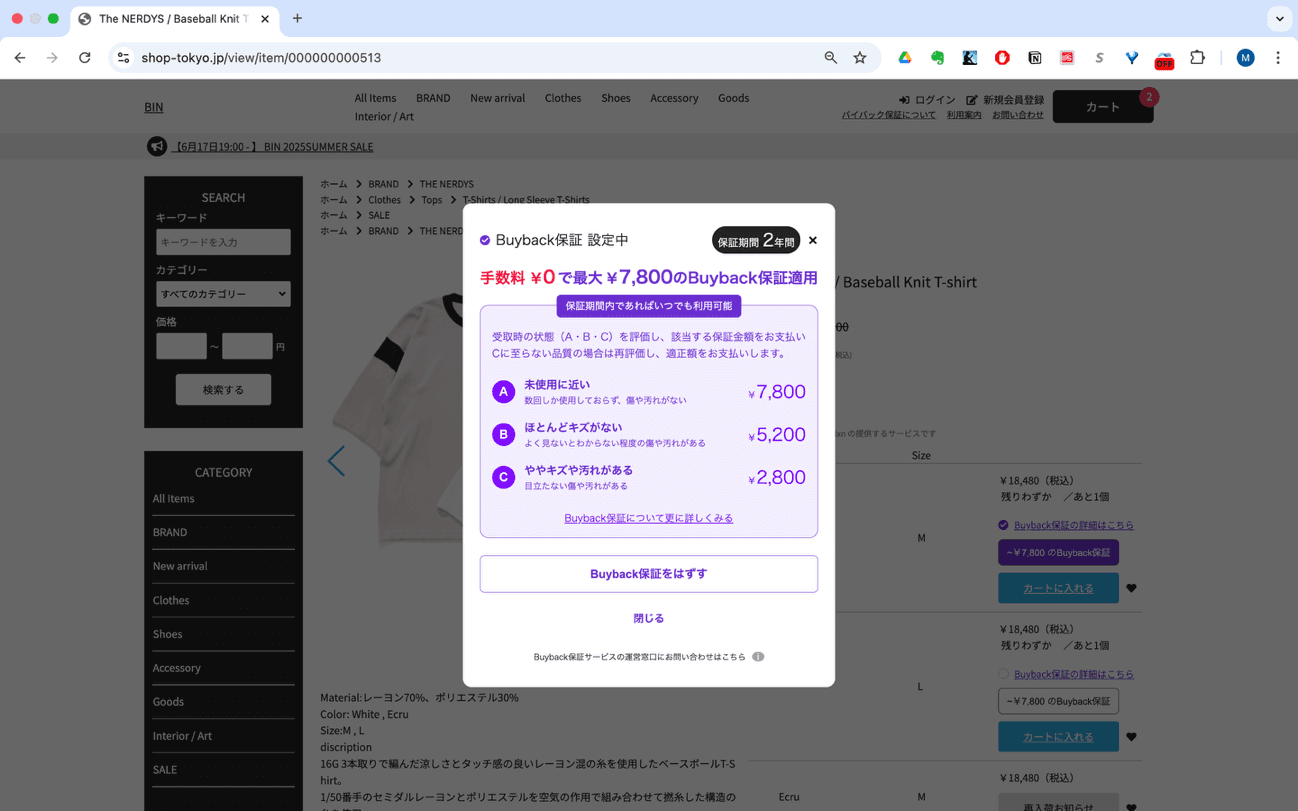Open Accessory in the top navigation

[x=674, y=98]
